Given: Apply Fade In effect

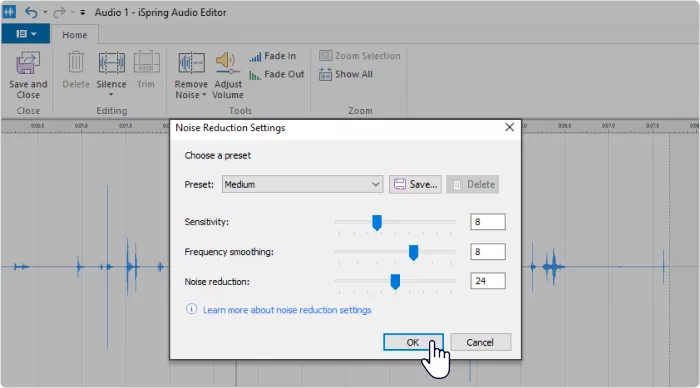Looking at the screenshot, I should (x=273, y=56).
